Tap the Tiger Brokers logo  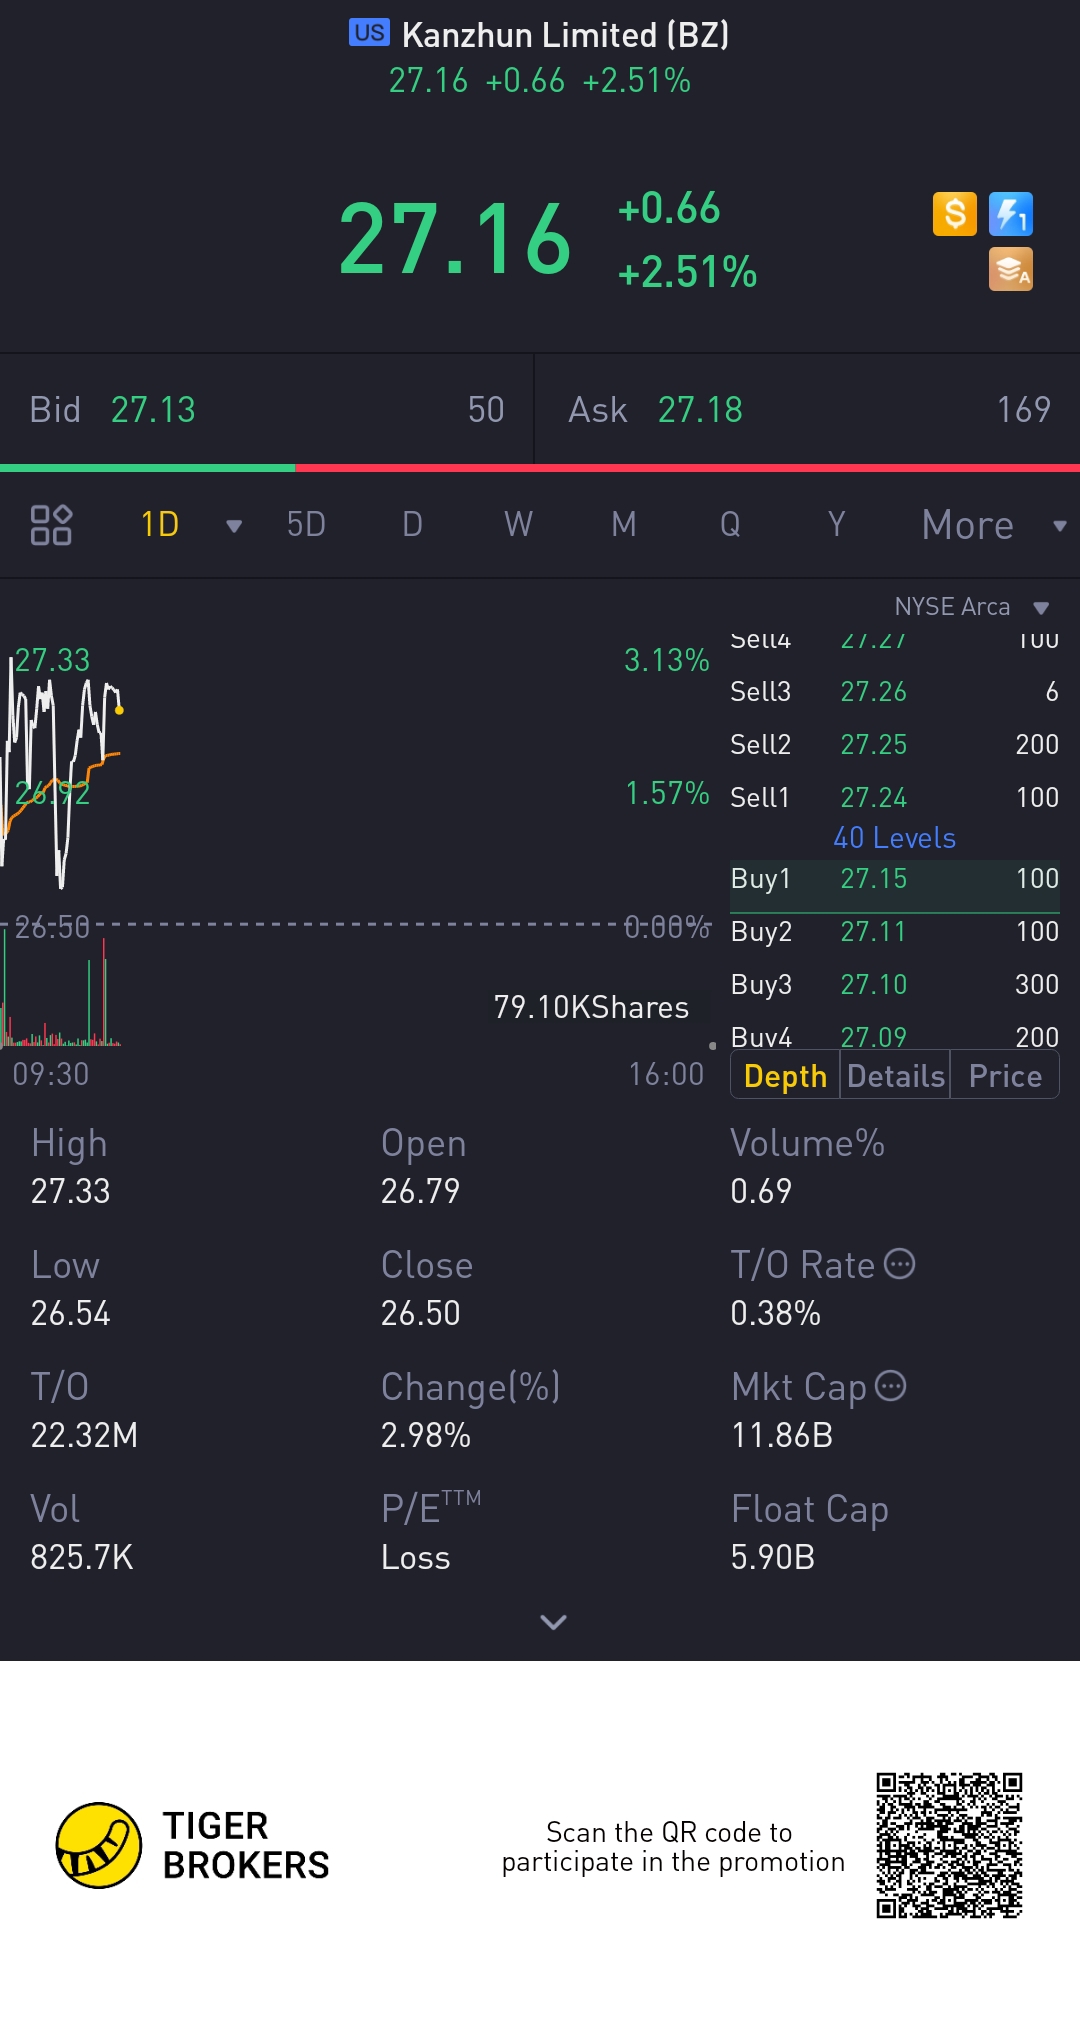pyautogui.click(x=192, y=1845)
